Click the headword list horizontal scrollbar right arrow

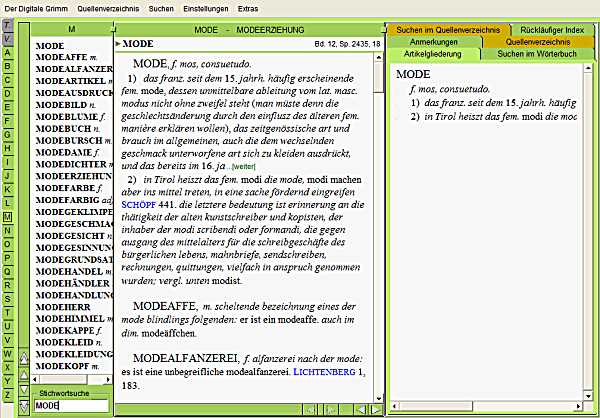tap(109, 379)
